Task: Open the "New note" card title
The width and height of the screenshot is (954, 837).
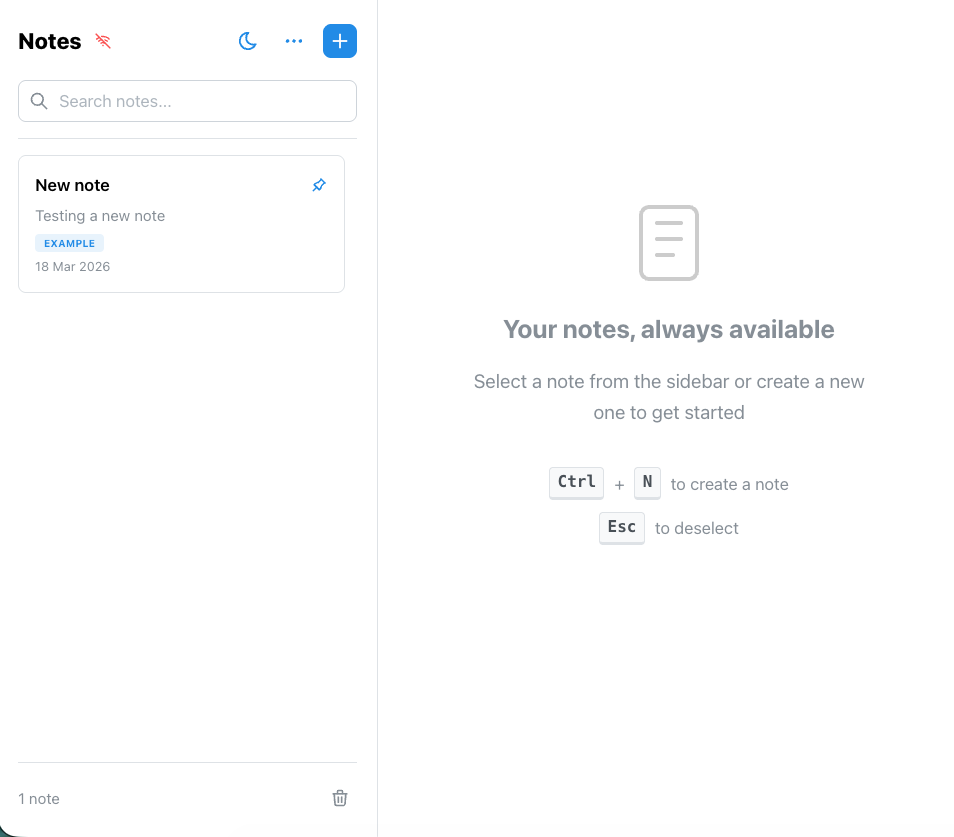Action: (72, 185)
